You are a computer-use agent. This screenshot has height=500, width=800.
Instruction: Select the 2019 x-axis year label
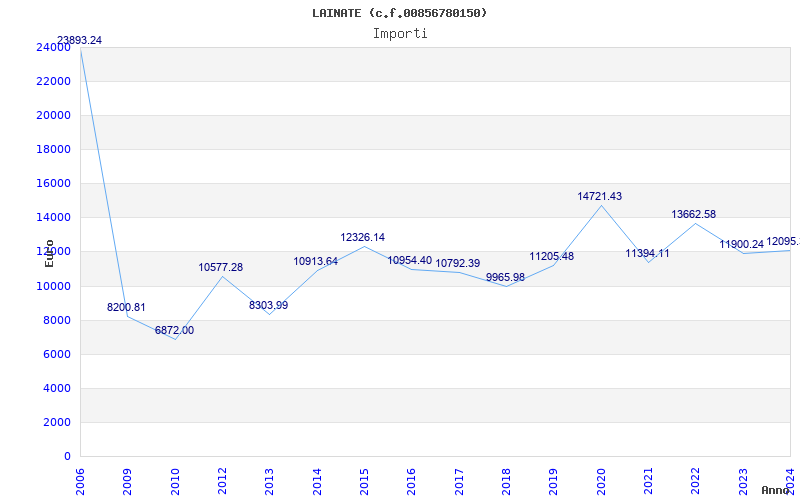click(554, 482)
